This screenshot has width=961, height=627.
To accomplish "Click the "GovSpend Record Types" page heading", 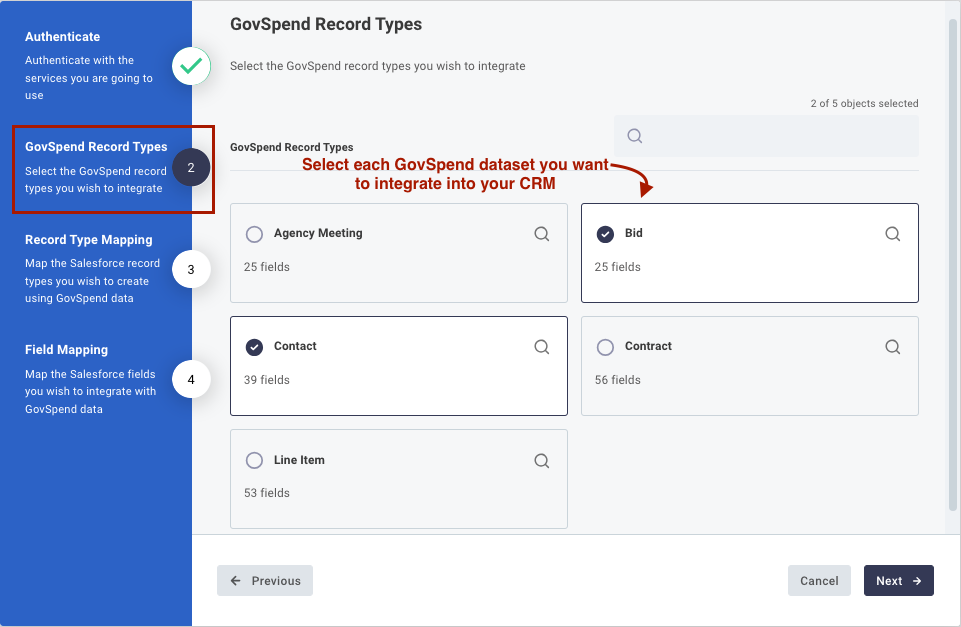I will point(326,24).
